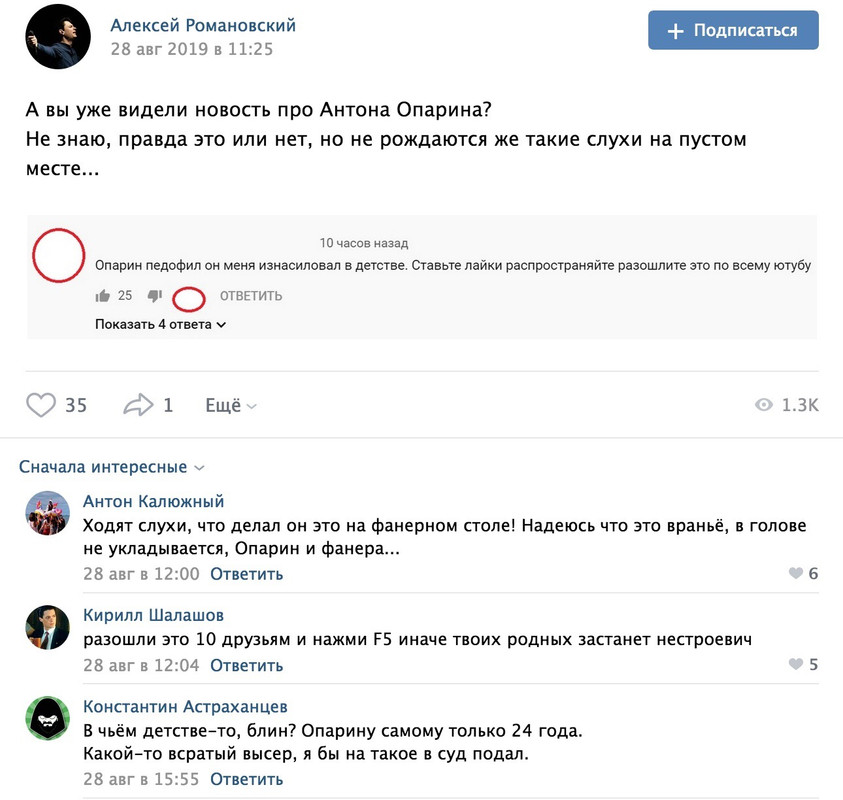Open Антон Калюжный's profile name link
The height and width of the screenshot is (800, 843).
[153, 501]
